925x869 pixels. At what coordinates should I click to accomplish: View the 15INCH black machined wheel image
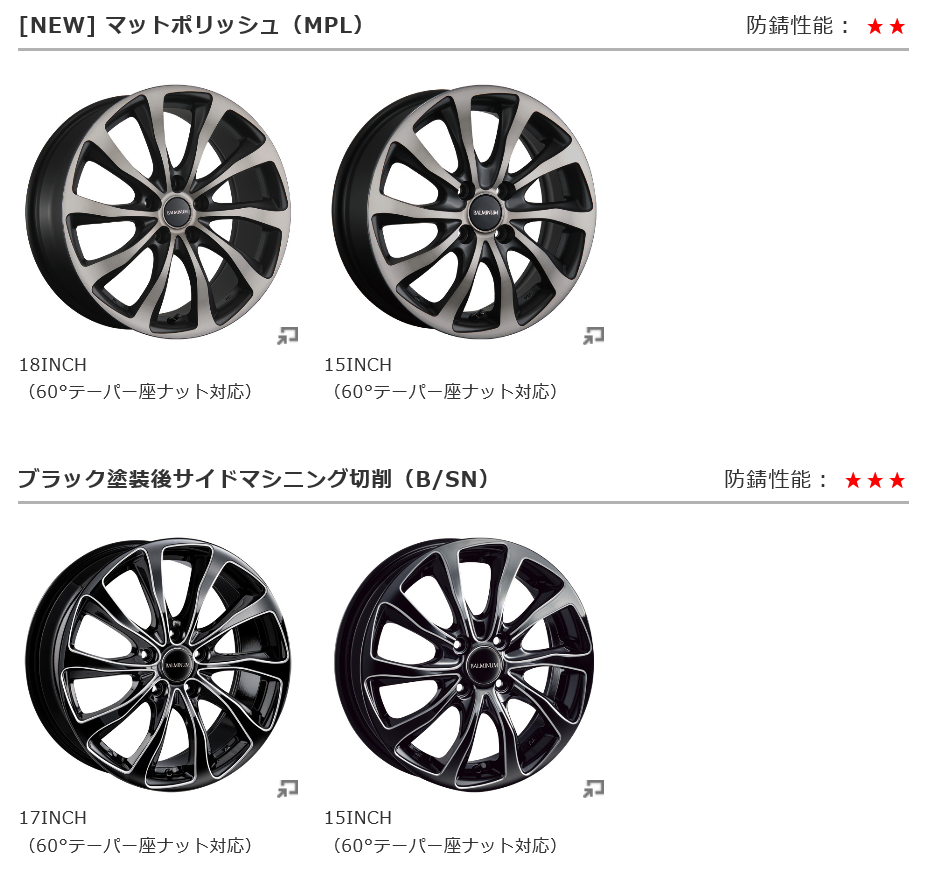click(464, 665)
